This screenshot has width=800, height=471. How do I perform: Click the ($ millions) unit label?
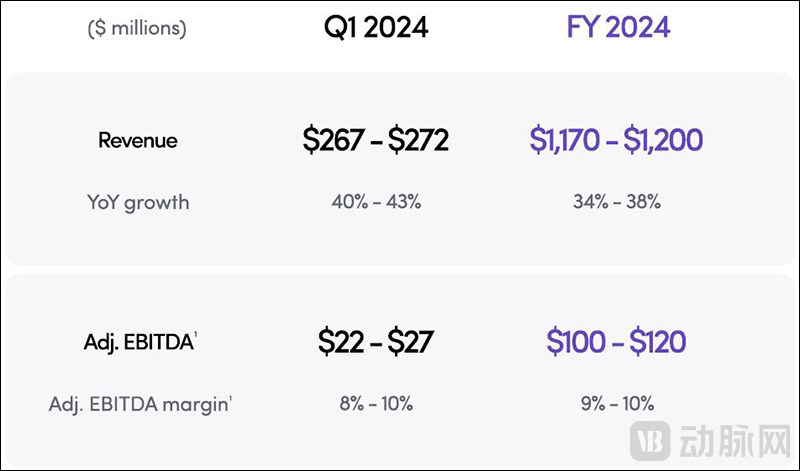point(137,28)
